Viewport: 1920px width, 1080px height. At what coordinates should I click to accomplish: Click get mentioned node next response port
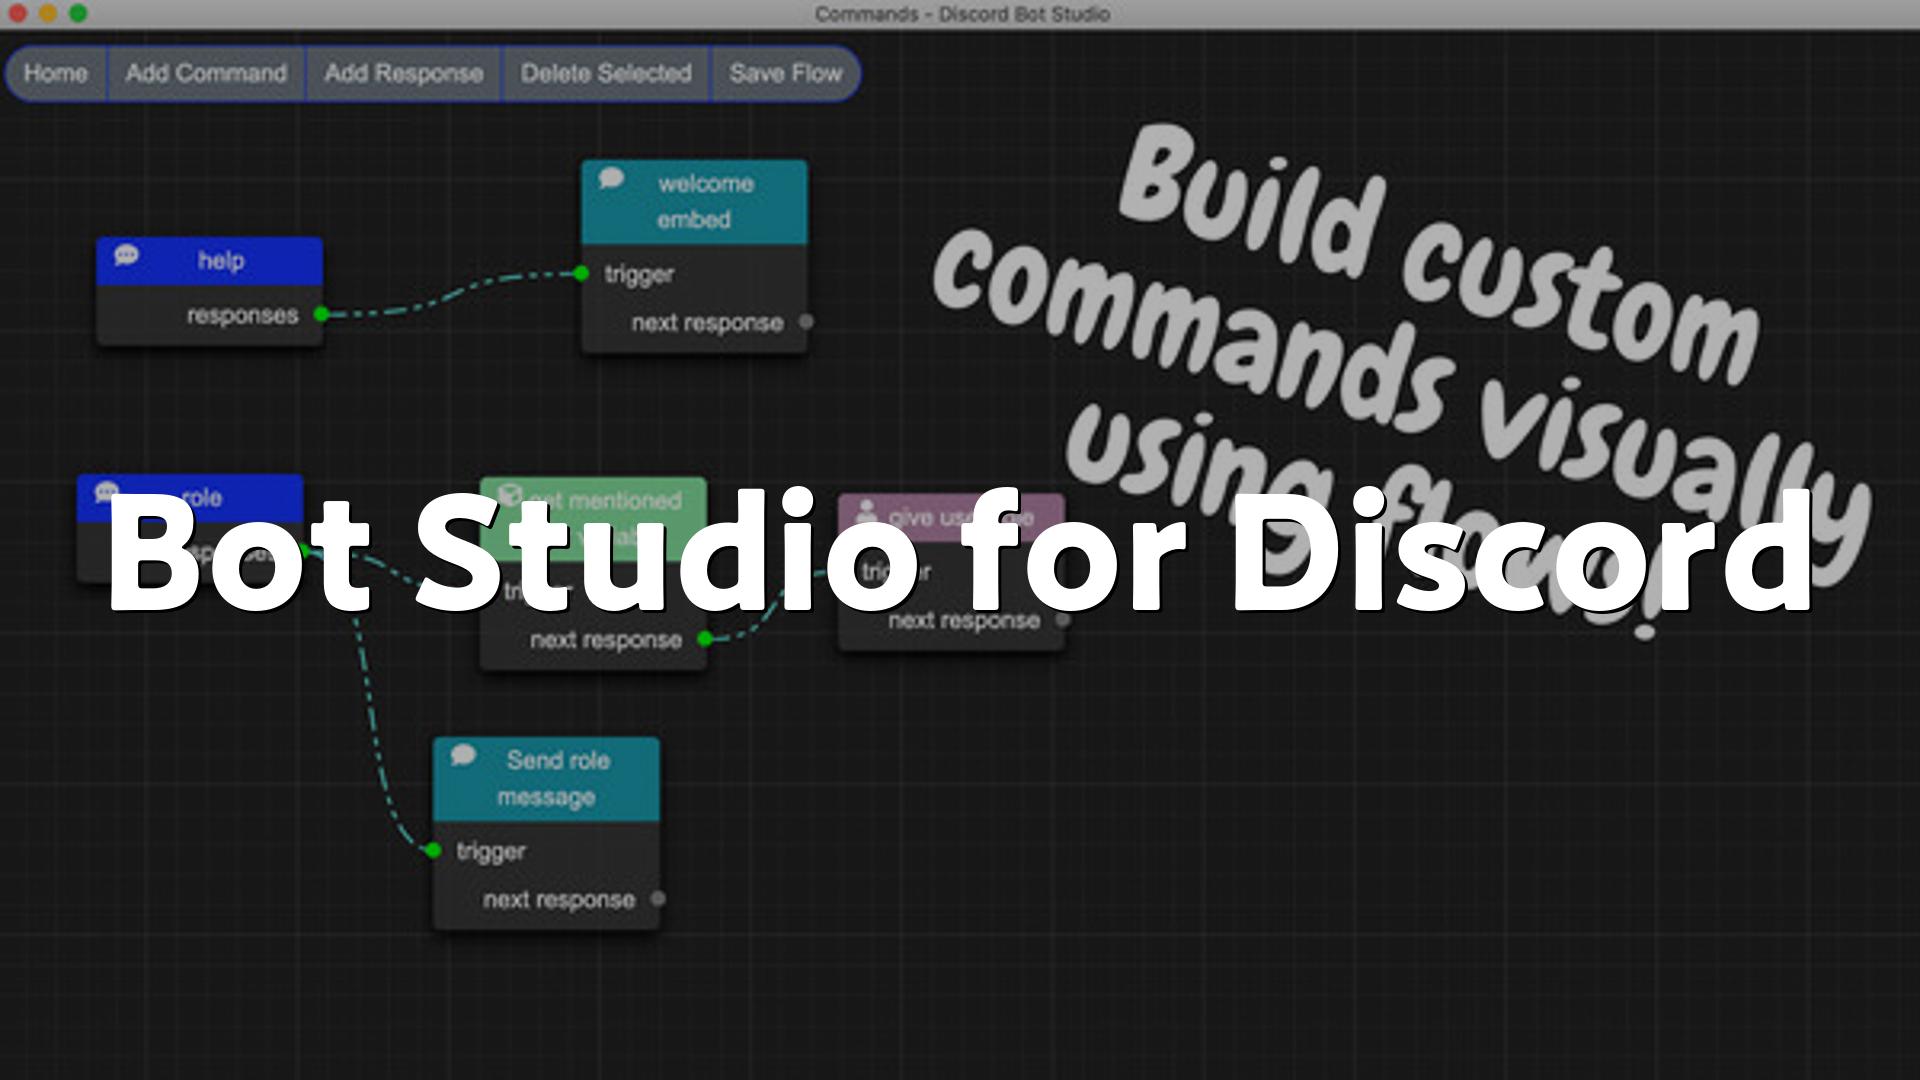pyautogui.click(x=705, y=638)
